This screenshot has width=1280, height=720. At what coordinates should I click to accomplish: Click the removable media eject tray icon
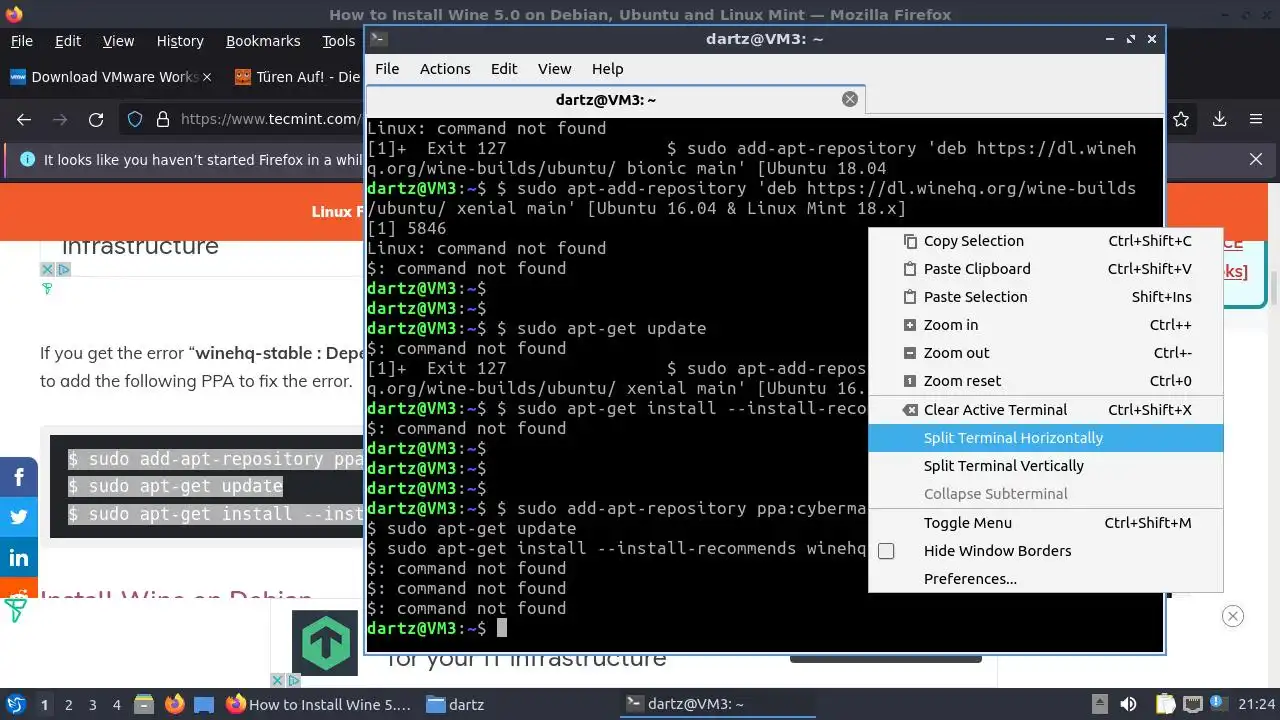[x=1099, y=704]
